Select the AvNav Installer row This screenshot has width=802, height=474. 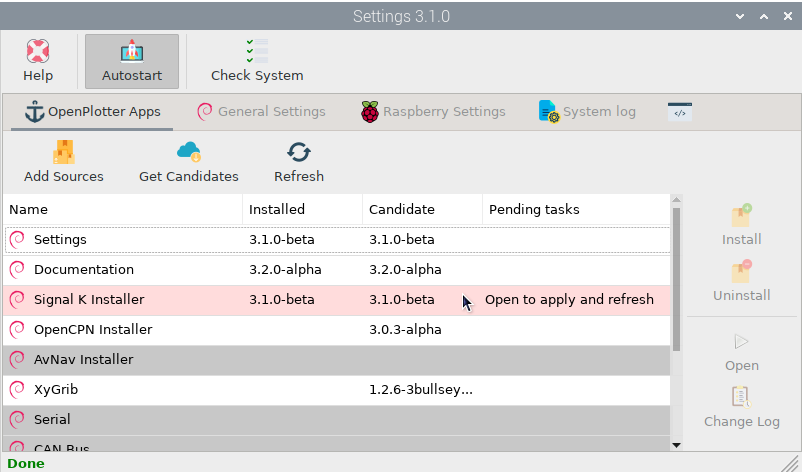(x=337, y=360)
